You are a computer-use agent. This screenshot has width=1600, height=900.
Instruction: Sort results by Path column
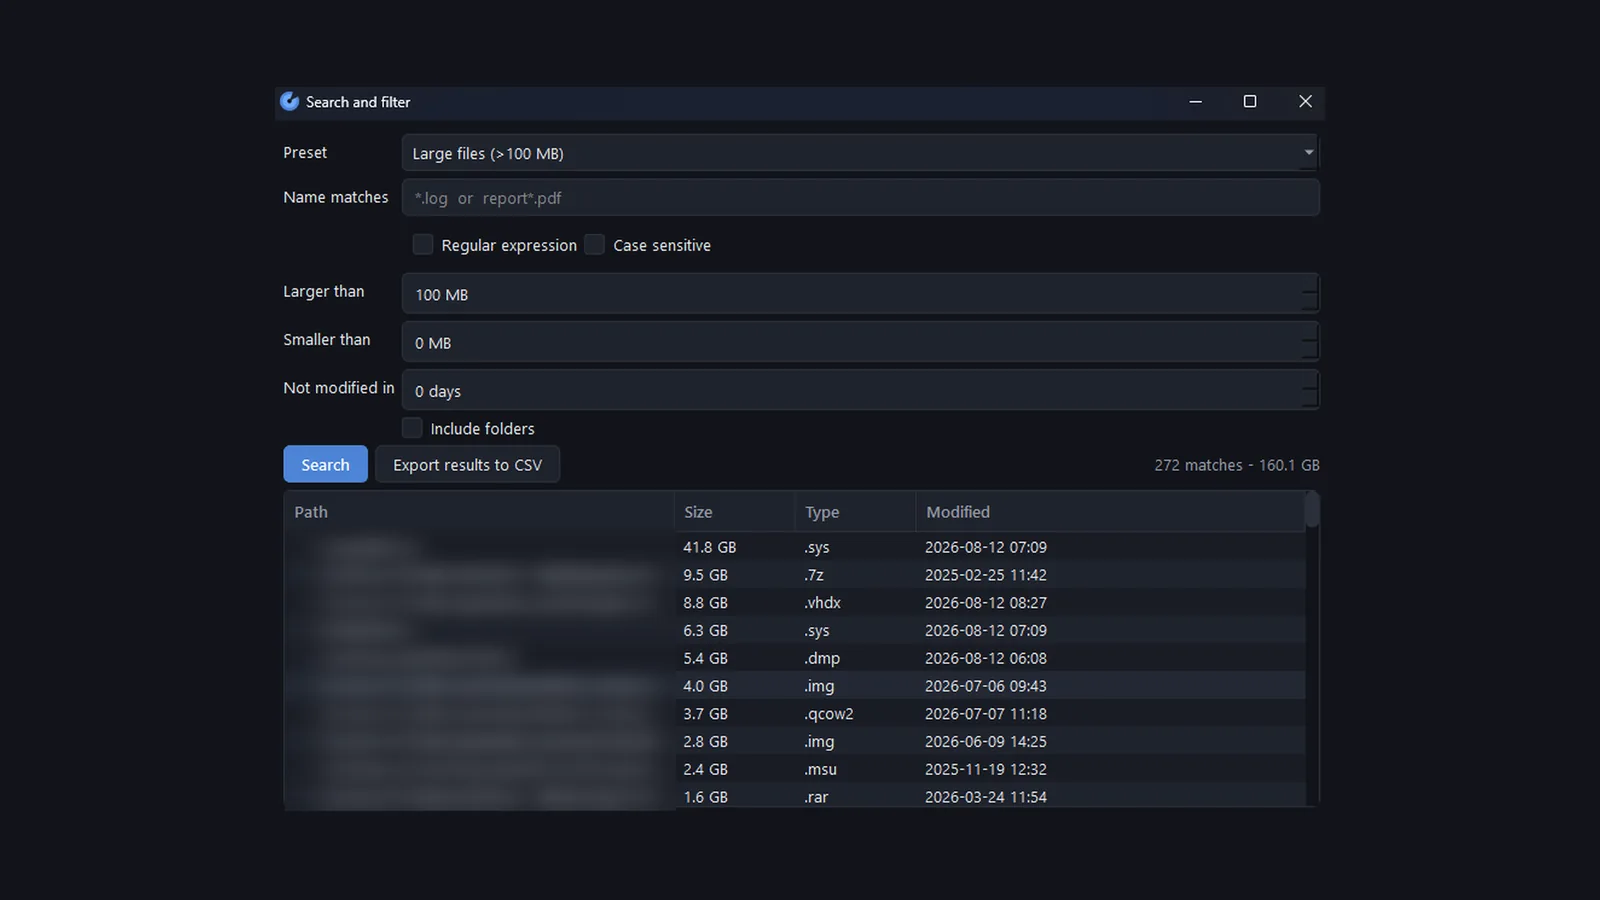click(x=479, y=512)
